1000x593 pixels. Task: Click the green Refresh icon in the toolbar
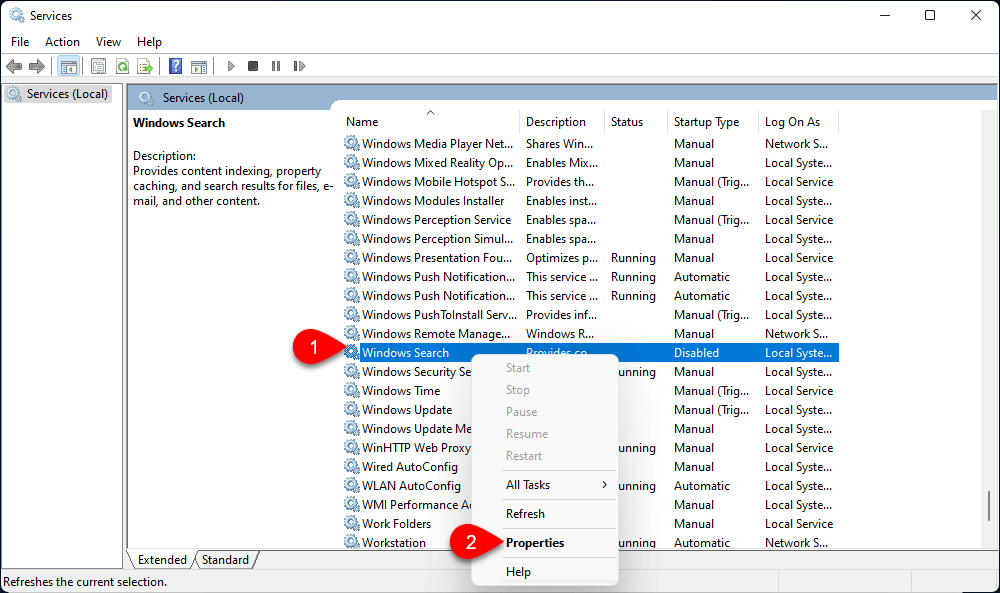(x=122, y=66)
